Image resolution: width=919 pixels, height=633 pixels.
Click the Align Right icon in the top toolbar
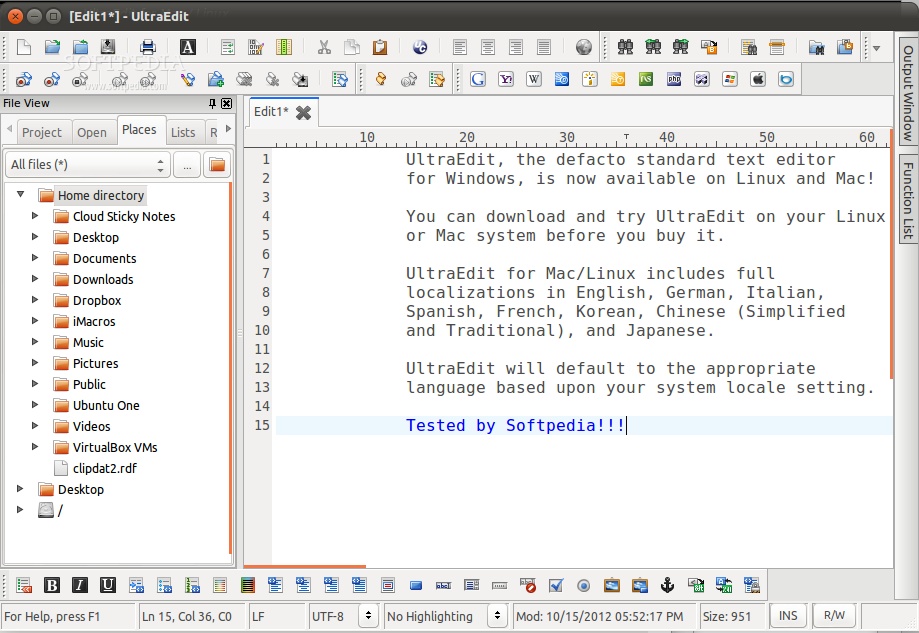click(516, 47)
